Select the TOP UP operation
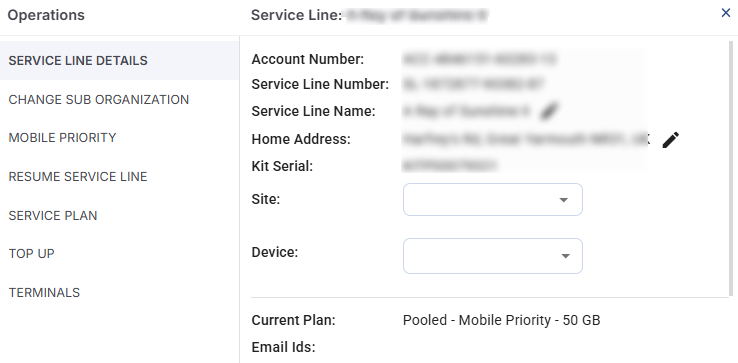738x363 pixels. click(119, 254)
